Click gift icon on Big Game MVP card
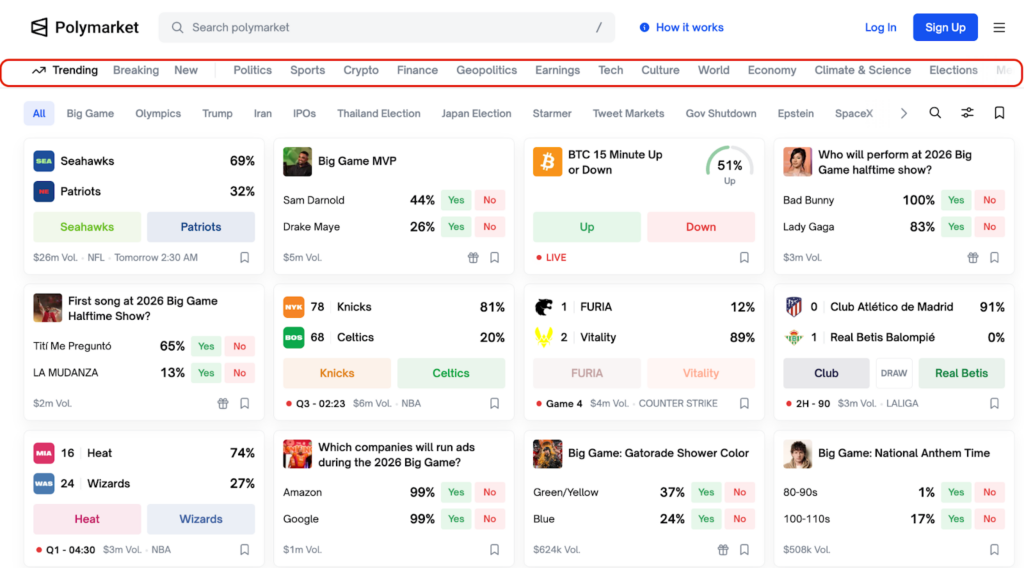This screenshot has height=568, width=1024. coord(473,257)
